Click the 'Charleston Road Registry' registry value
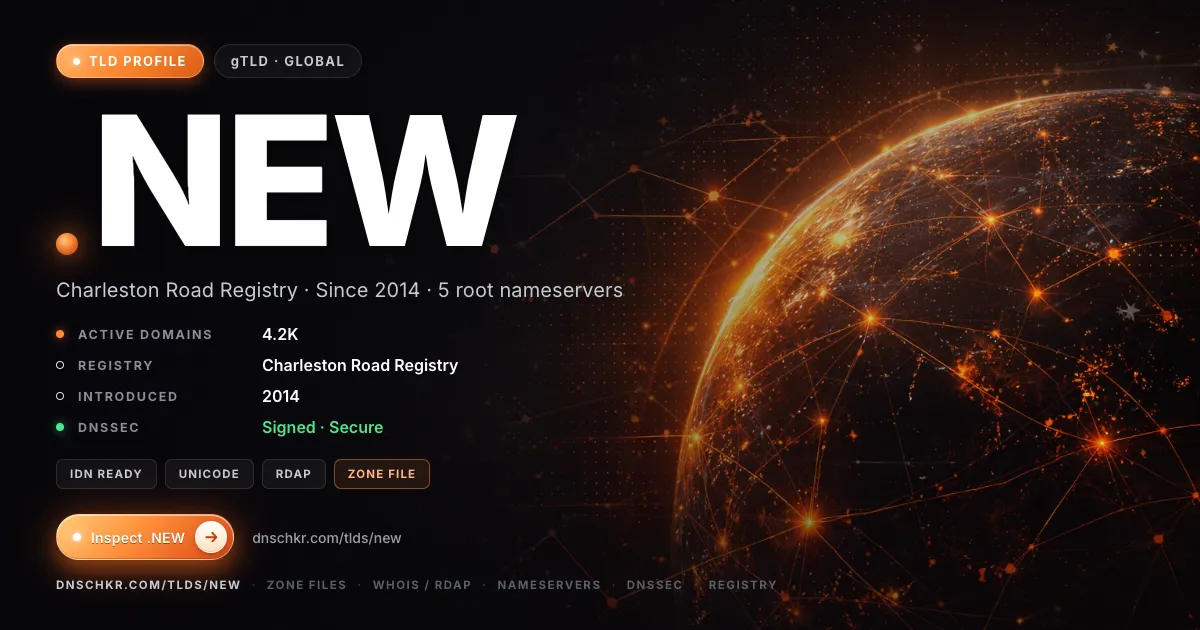 (360, 365)
